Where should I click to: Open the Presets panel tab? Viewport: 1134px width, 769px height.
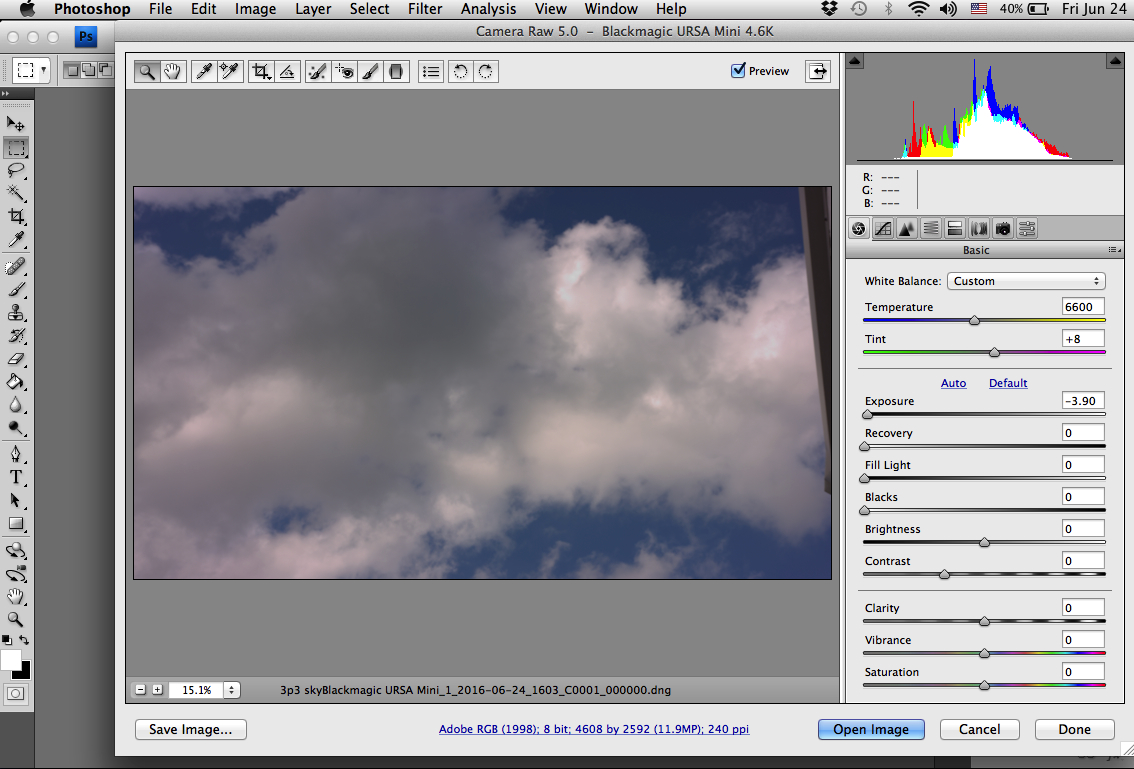1027,229
